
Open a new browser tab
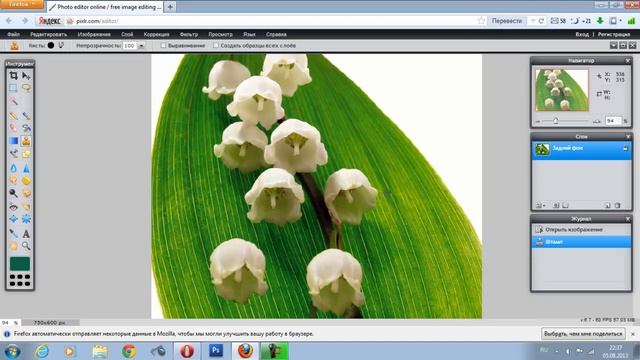point(170,7)
